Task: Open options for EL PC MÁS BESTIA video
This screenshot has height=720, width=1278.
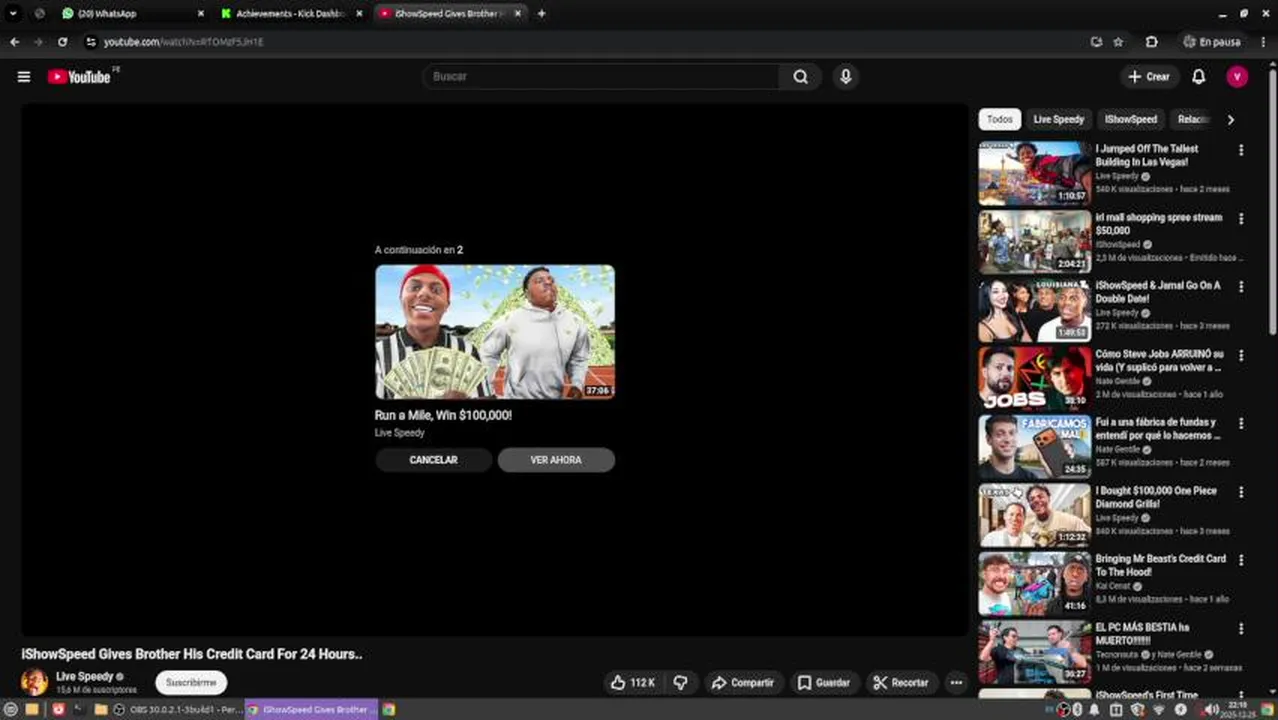Action: point(1241,629)
